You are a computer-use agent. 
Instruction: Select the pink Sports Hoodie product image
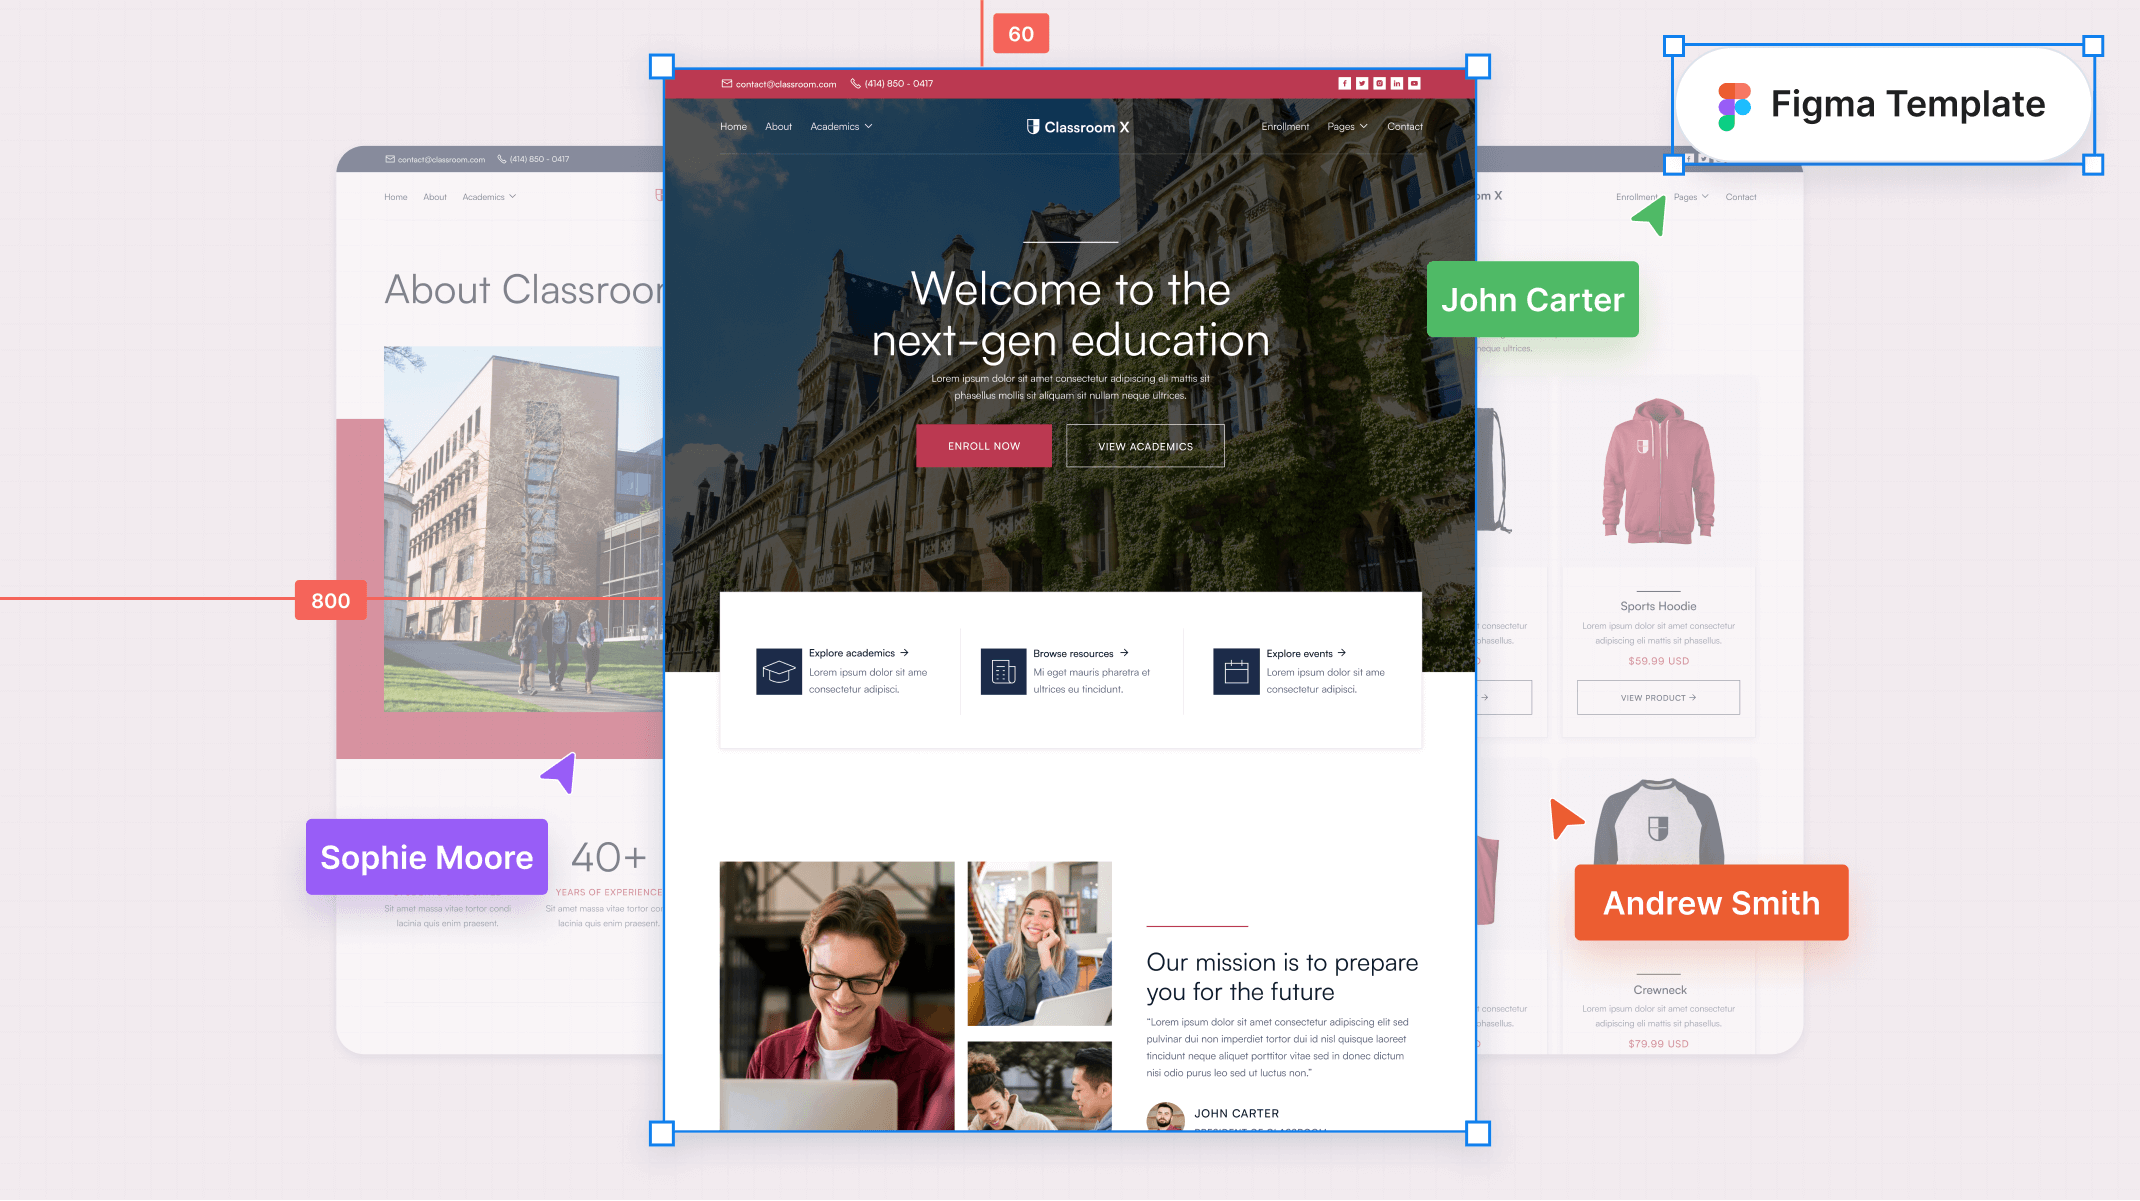coord(1658,471)
